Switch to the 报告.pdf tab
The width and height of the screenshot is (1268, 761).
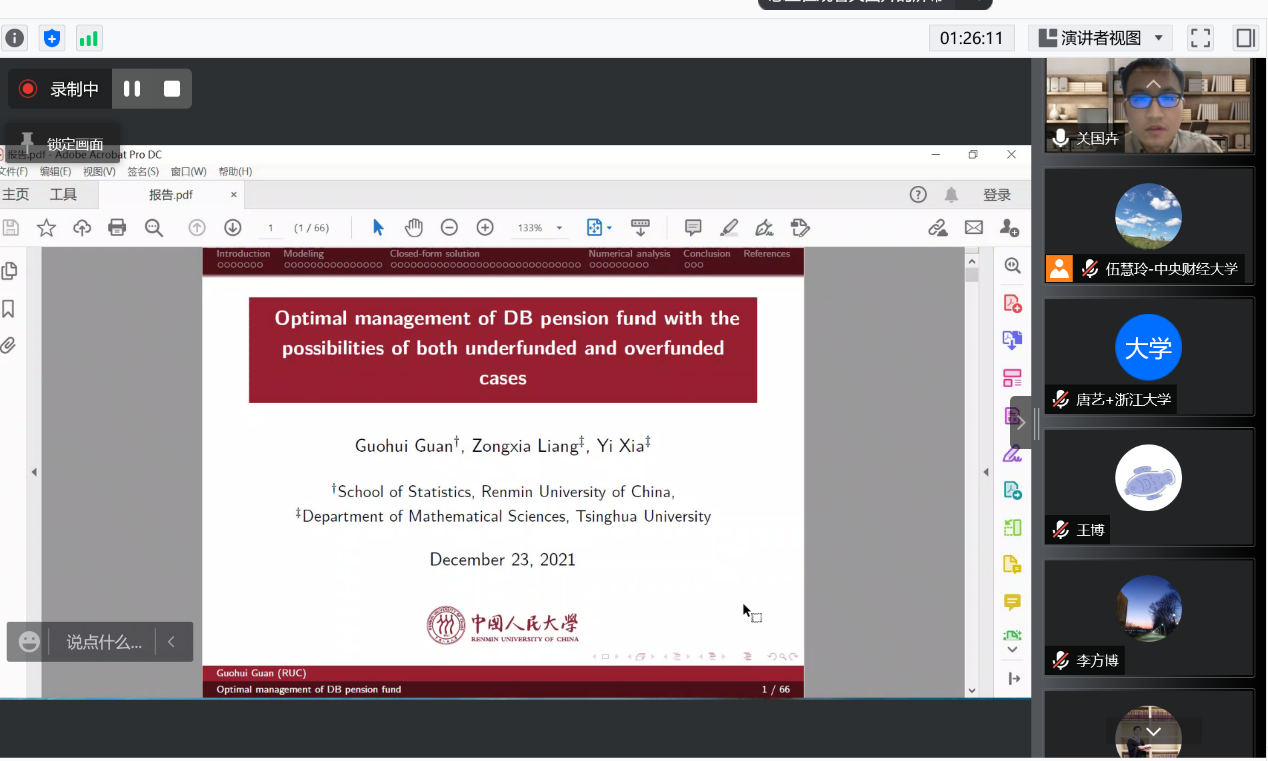click(x=171, y=195)
